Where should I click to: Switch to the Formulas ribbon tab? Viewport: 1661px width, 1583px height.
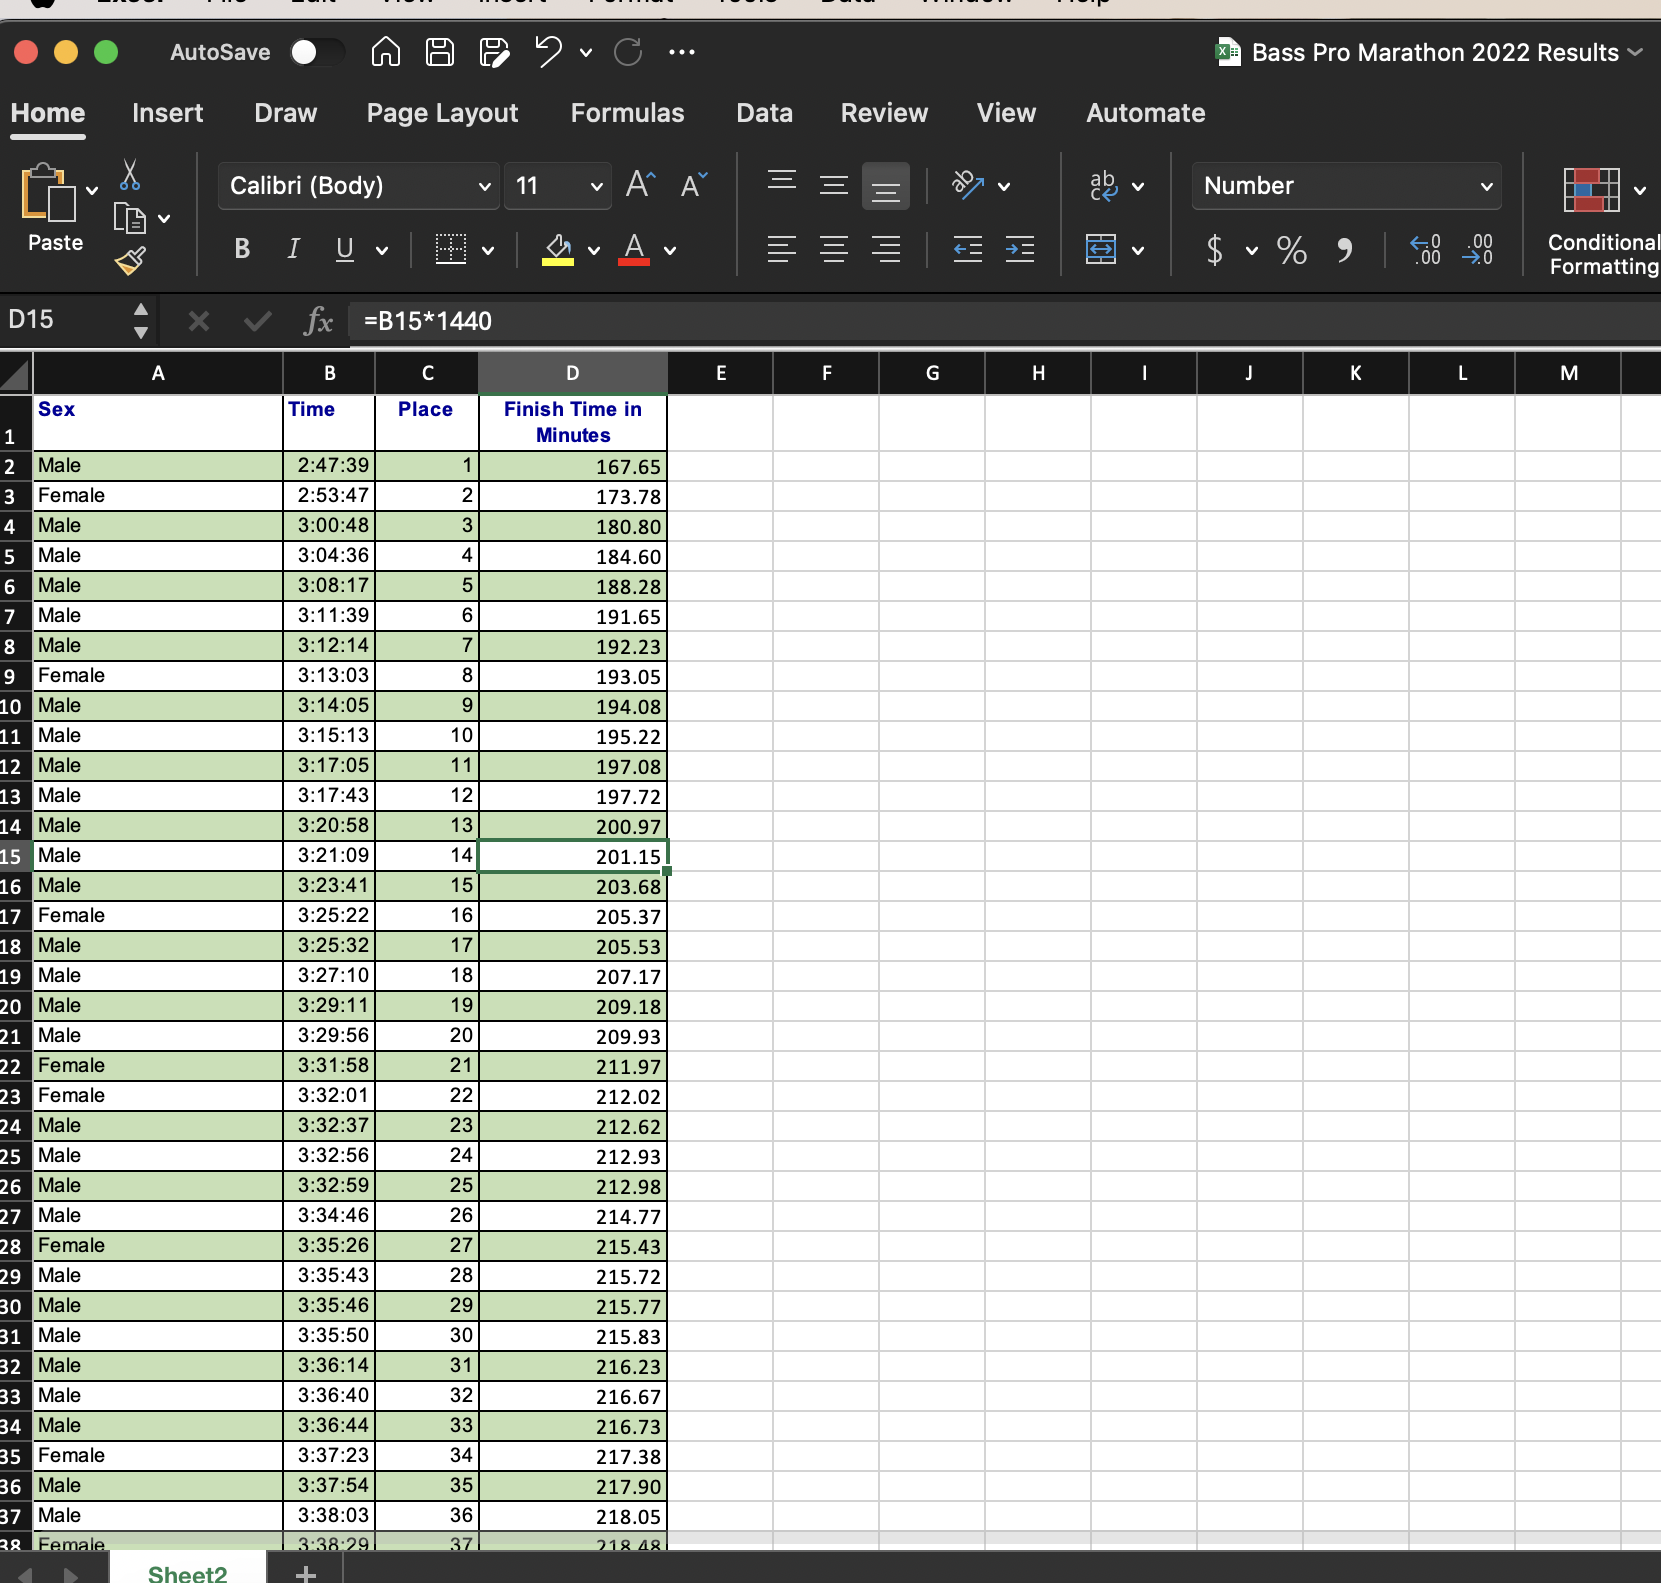pyautogui.click(x=627, y=113)
